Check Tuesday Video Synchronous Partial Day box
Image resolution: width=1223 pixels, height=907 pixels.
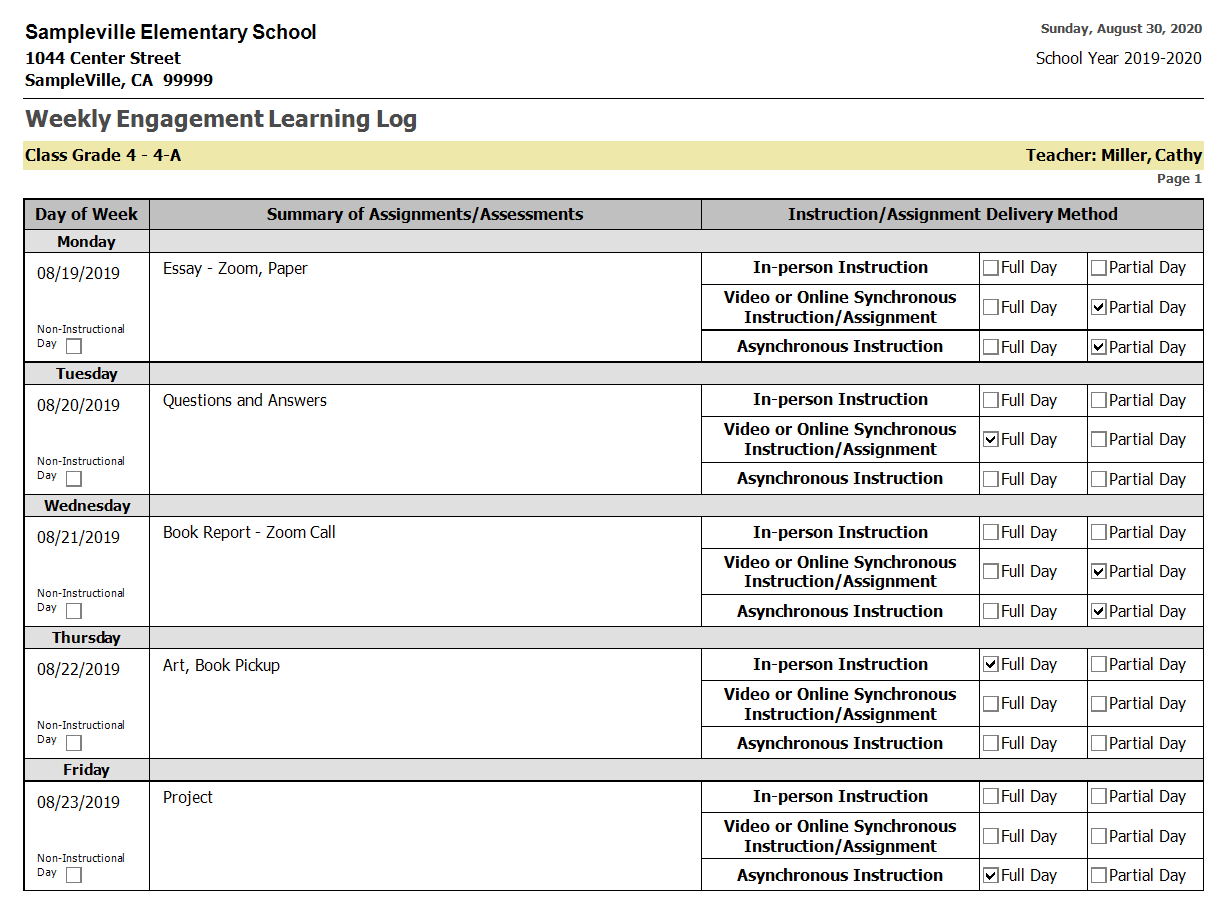1099,439
